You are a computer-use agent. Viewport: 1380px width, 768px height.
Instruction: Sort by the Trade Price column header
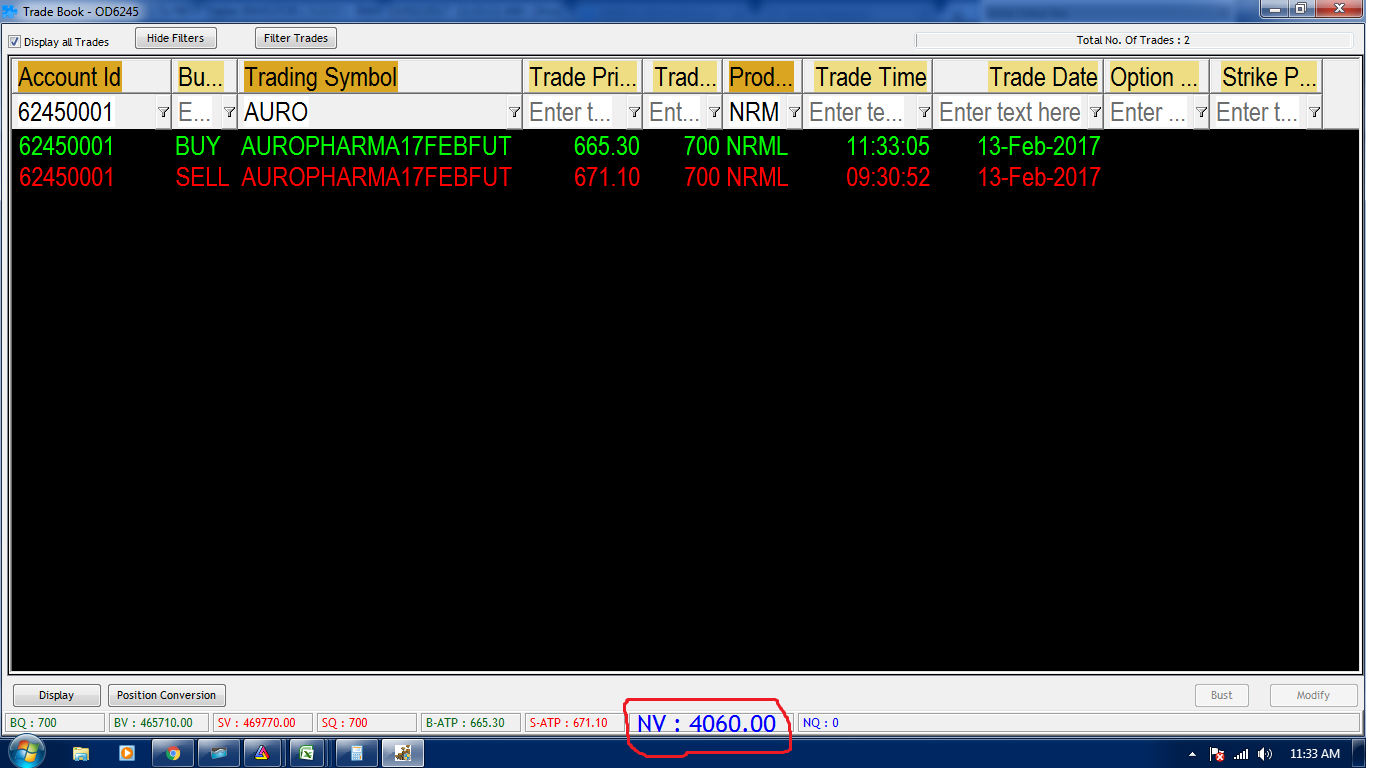tap(582, 77)
